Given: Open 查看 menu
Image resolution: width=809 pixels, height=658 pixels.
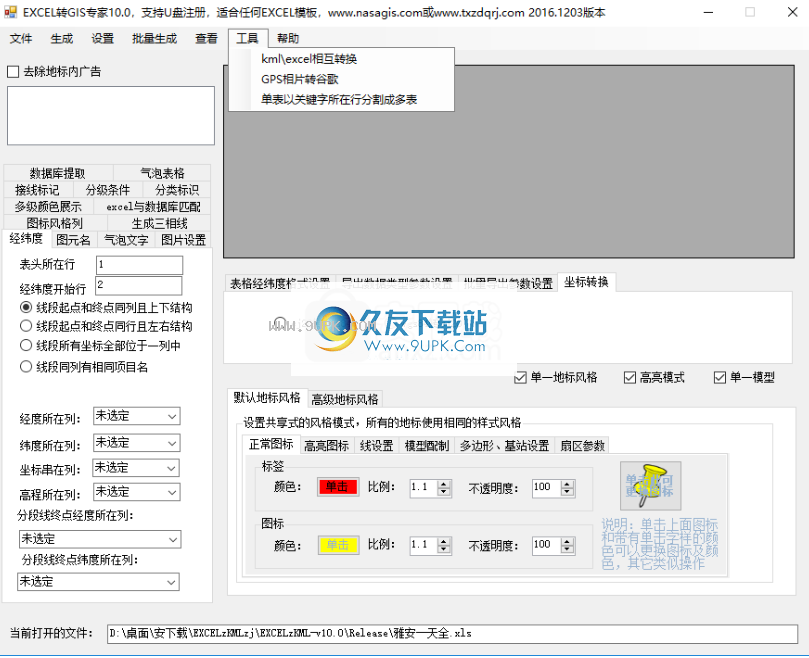Looking at the screenshot, I should point(206,39).
